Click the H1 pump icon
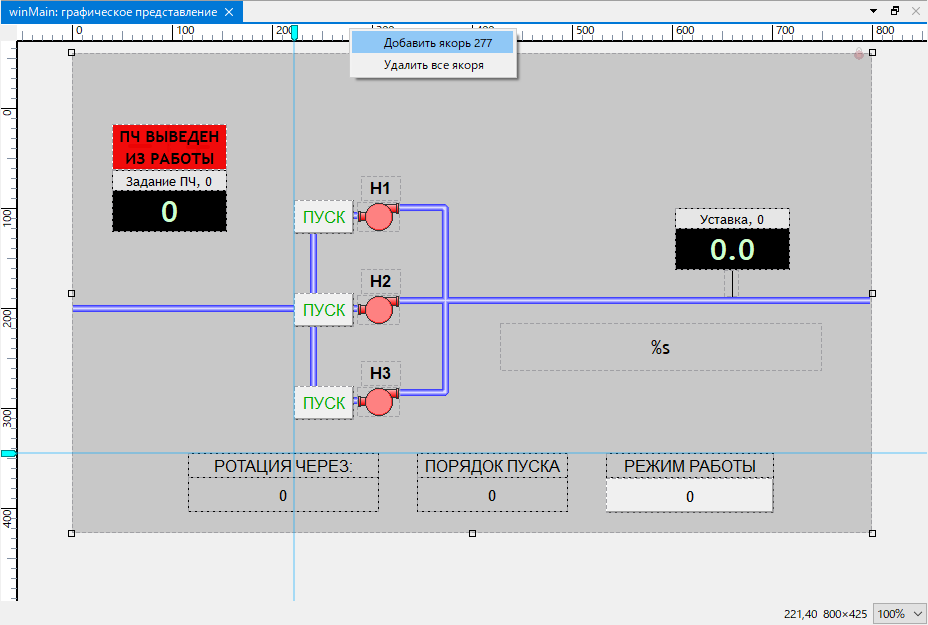 point(379,217)
